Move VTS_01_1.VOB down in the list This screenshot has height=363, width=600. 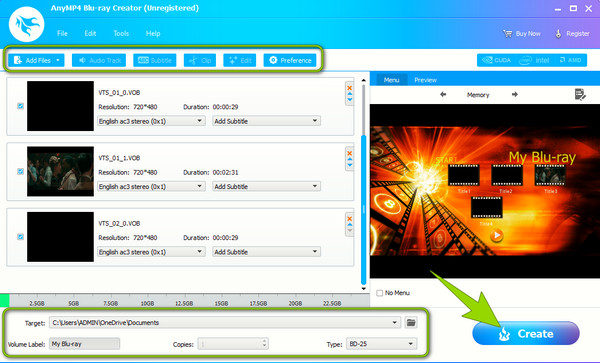(x=349, y=165)
